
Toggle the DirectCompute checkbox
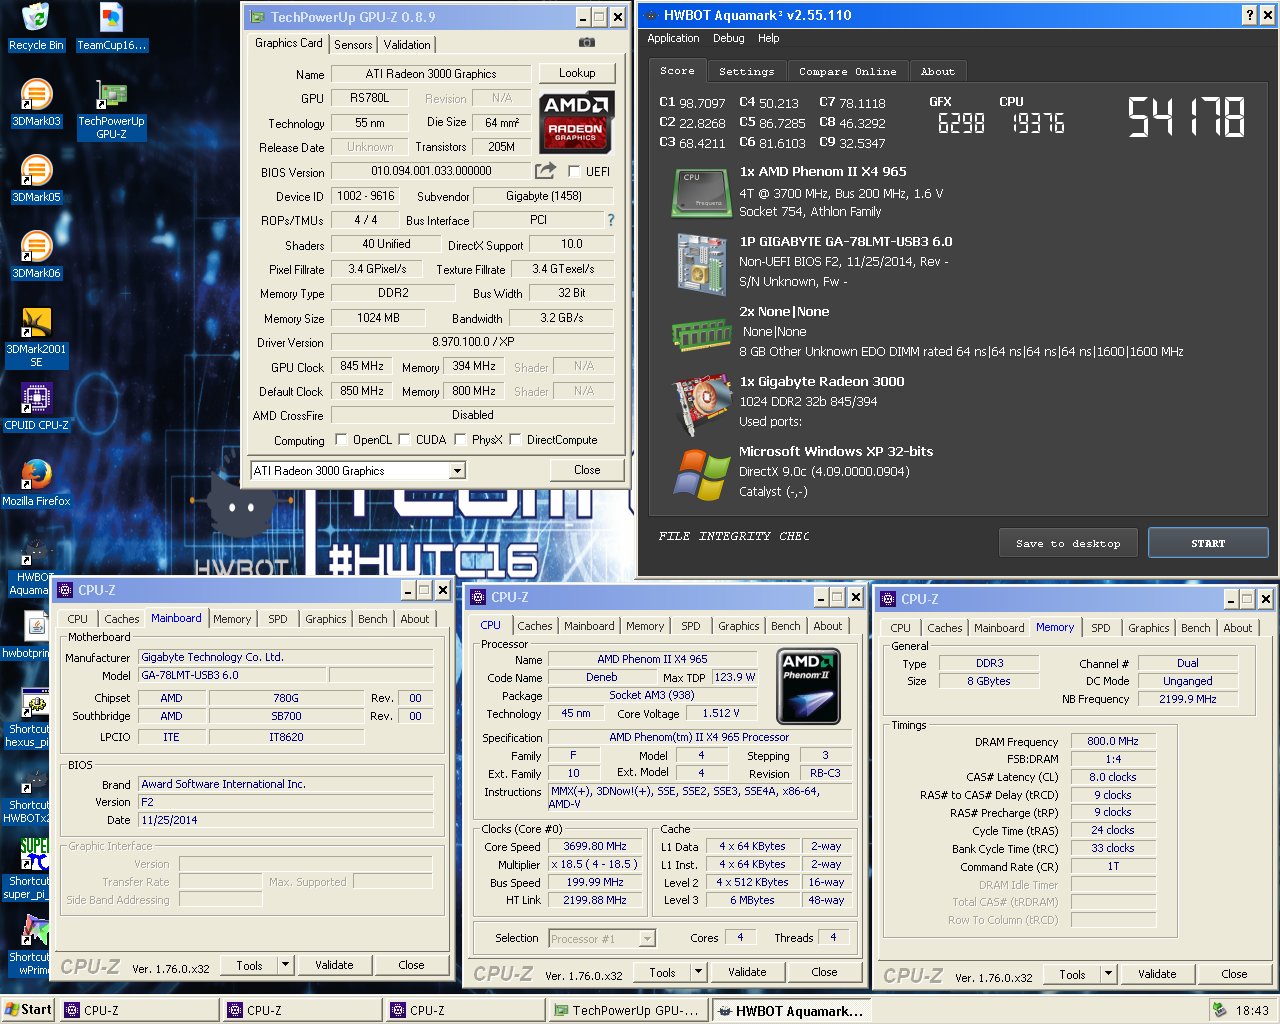(x=515, y=439)
